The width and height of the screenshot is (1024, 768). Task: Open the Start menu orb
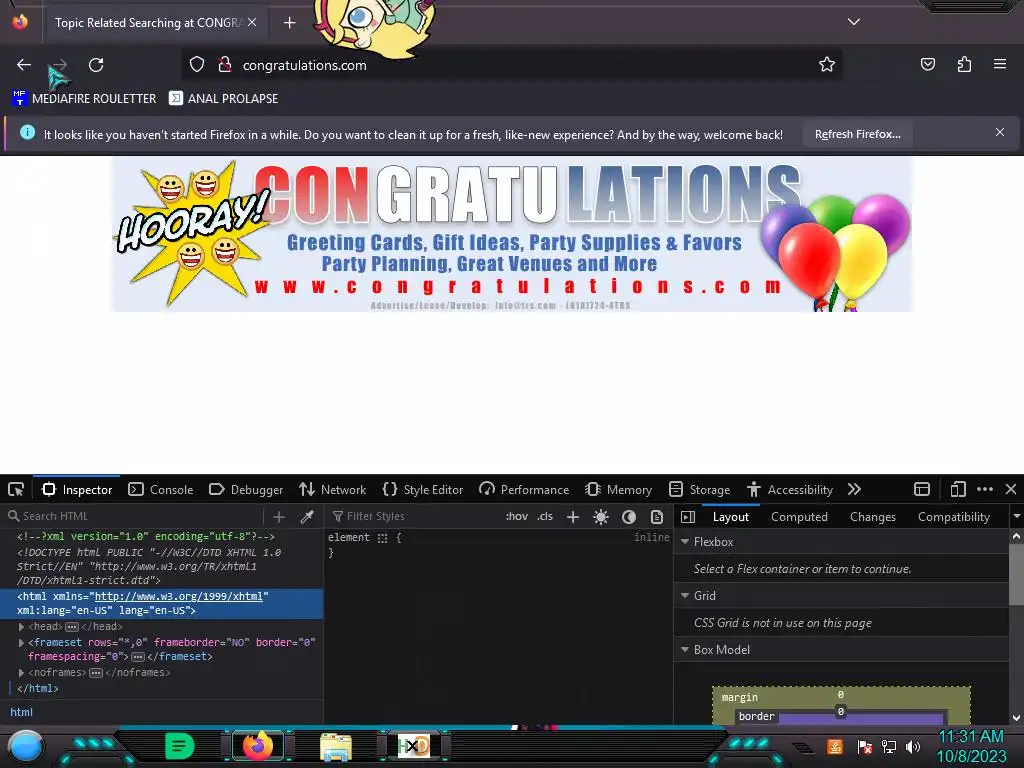point(25,746)
